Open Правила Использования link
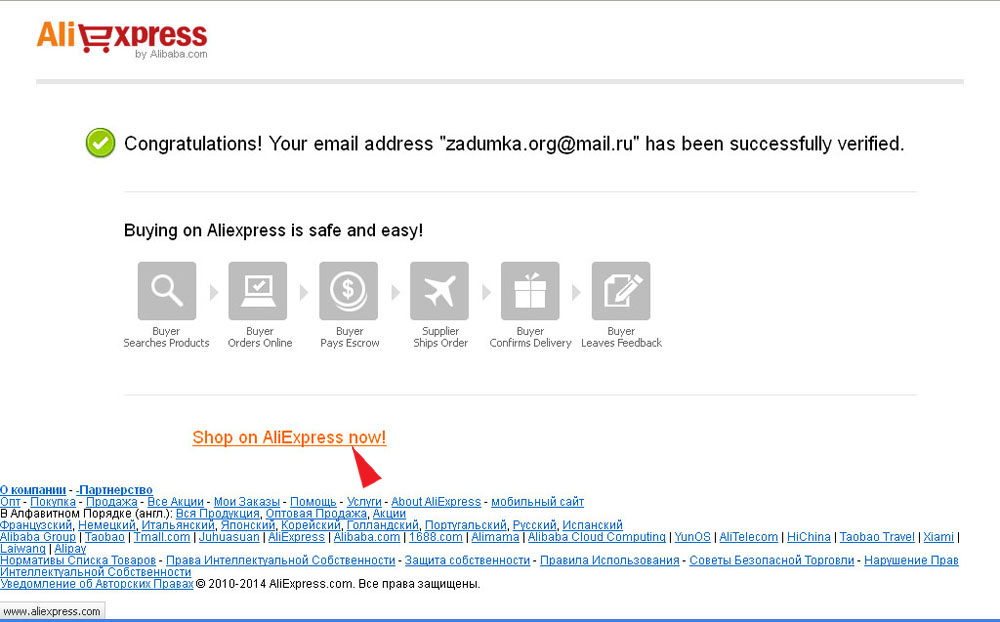 pyautogui.click(x=610, y=560)
